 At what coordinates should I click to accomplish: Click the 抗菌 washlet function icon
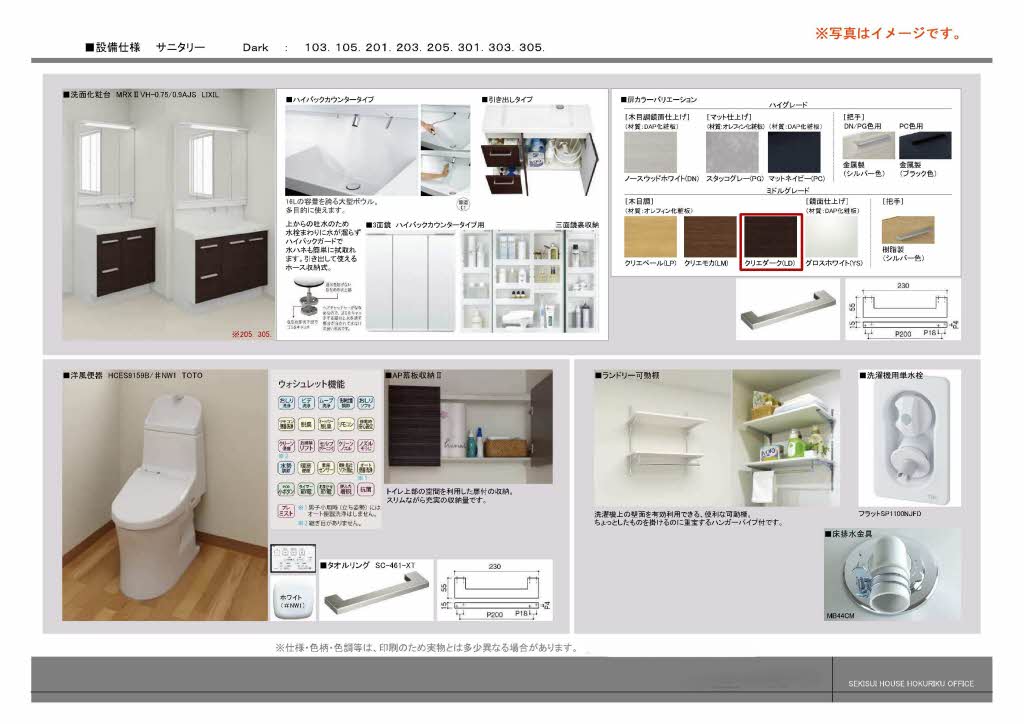(x=366, y=488)
